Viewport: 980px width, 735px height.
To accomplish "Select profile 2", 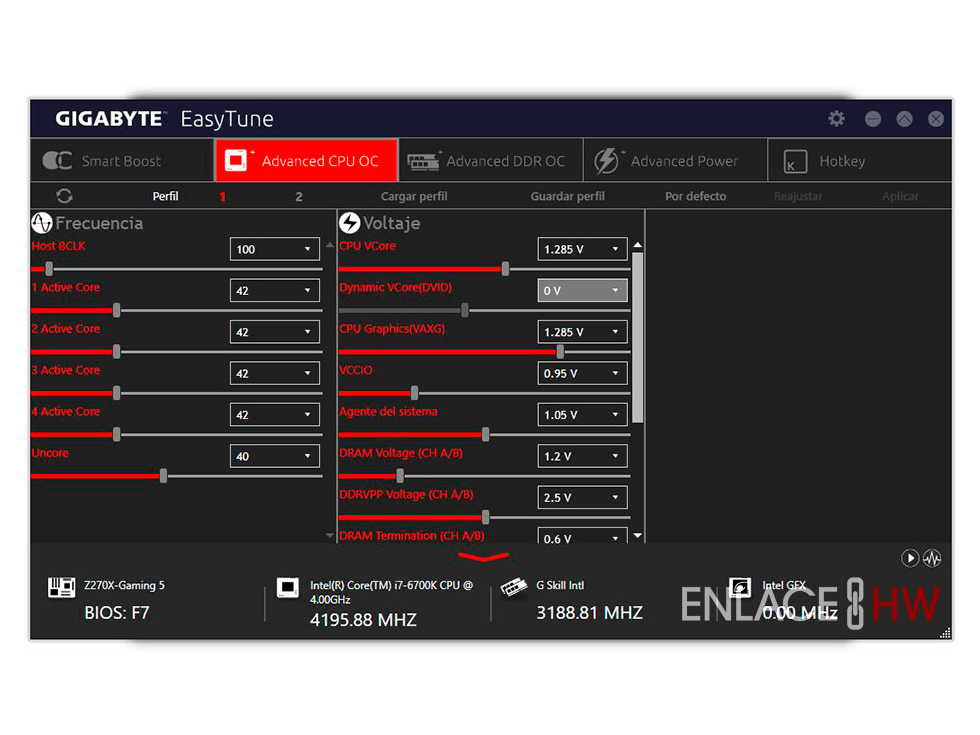I will click(299, 197).
